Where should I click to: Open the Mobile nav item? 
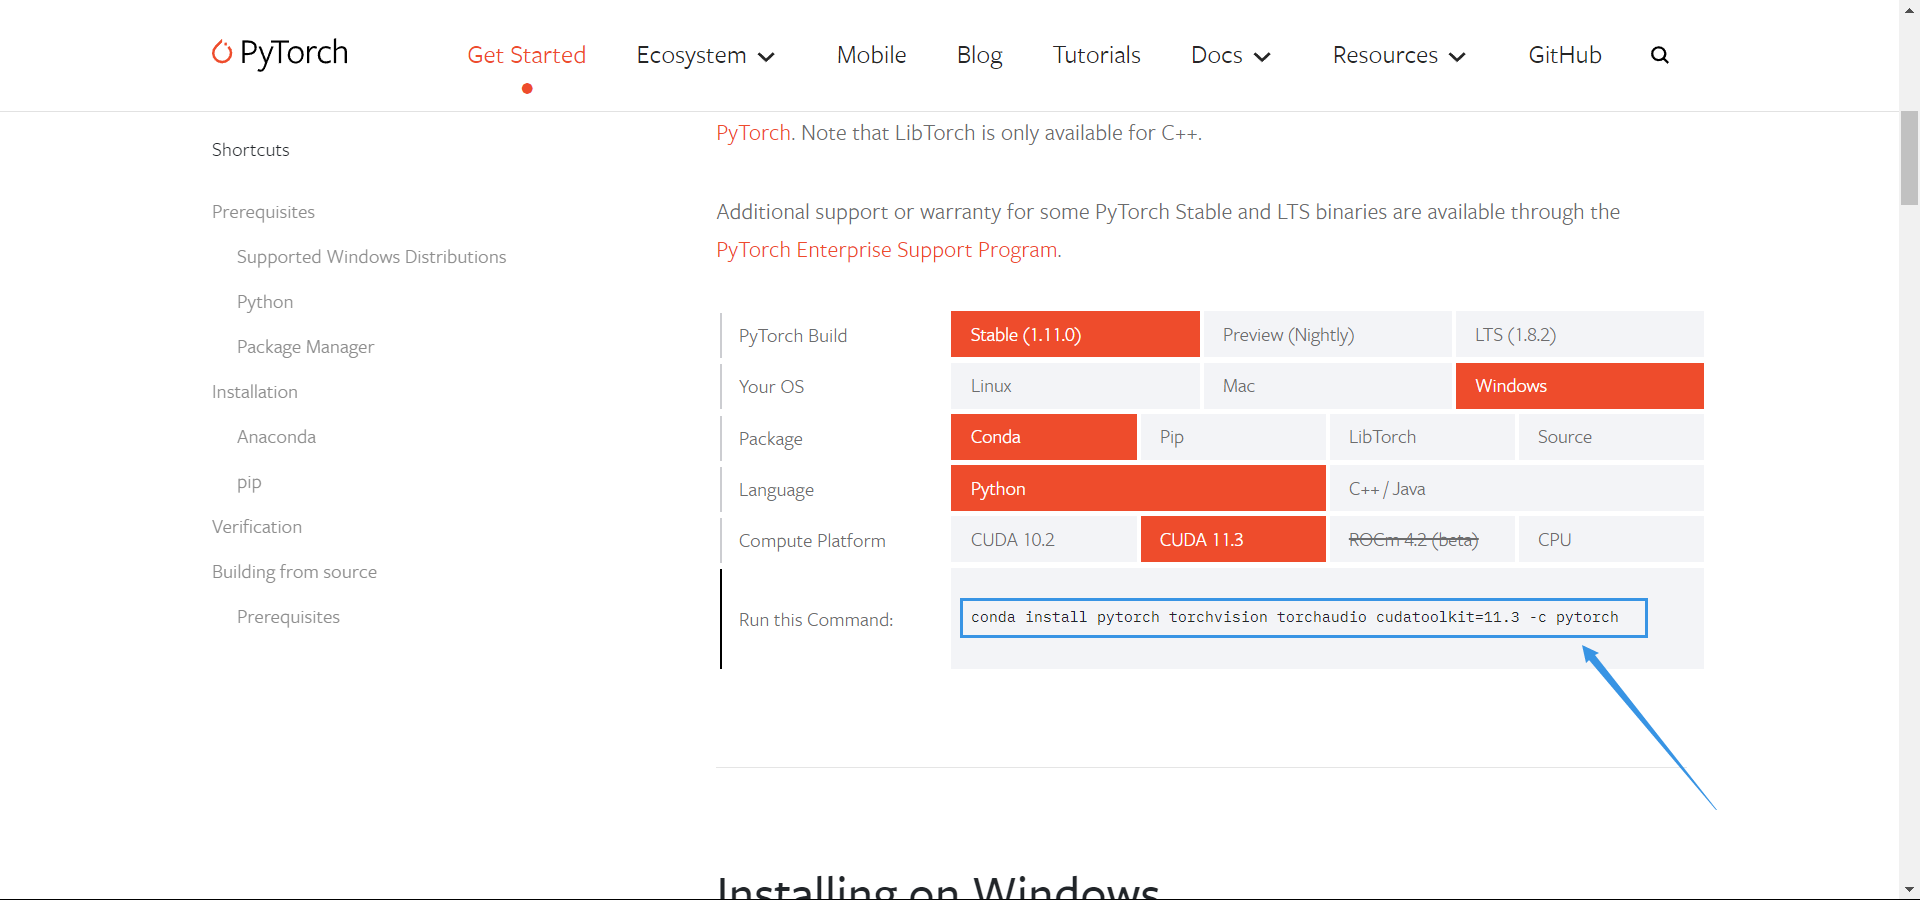coord(872,55)
